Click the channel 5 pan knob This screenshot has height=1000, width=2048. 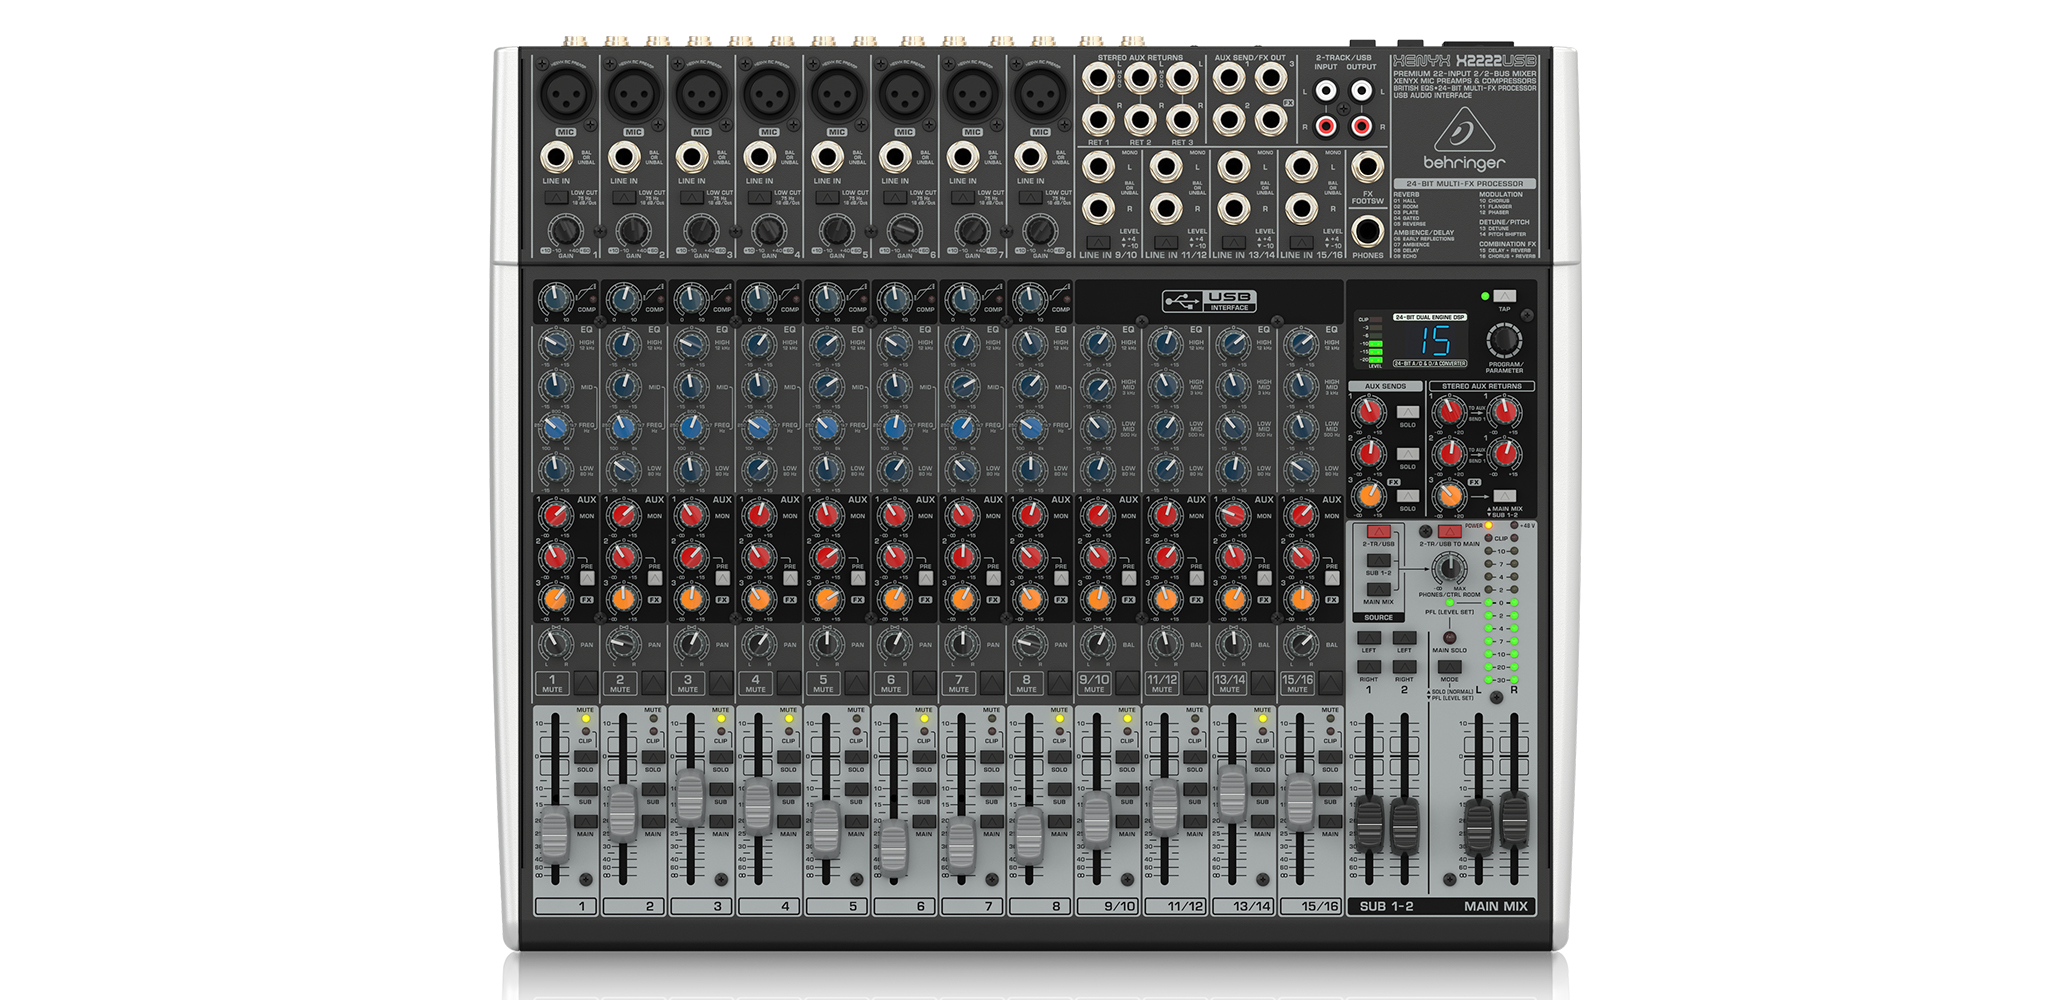(x=826, y=642)
